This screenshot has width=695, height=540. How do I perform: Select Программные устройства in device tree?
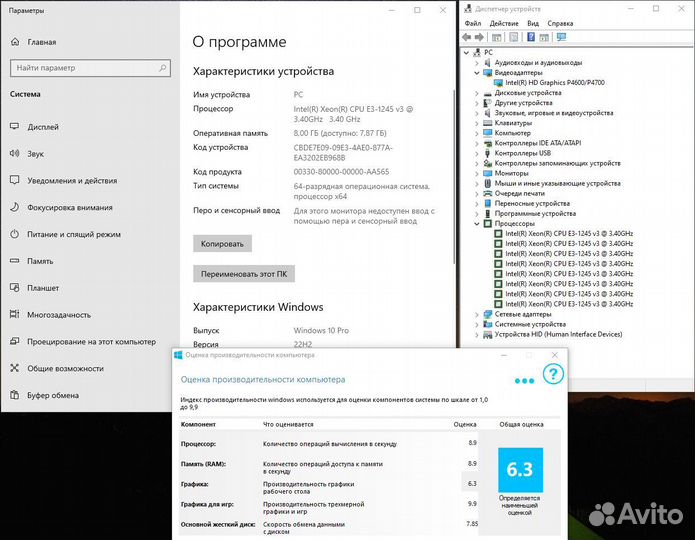tap(535, 214)
